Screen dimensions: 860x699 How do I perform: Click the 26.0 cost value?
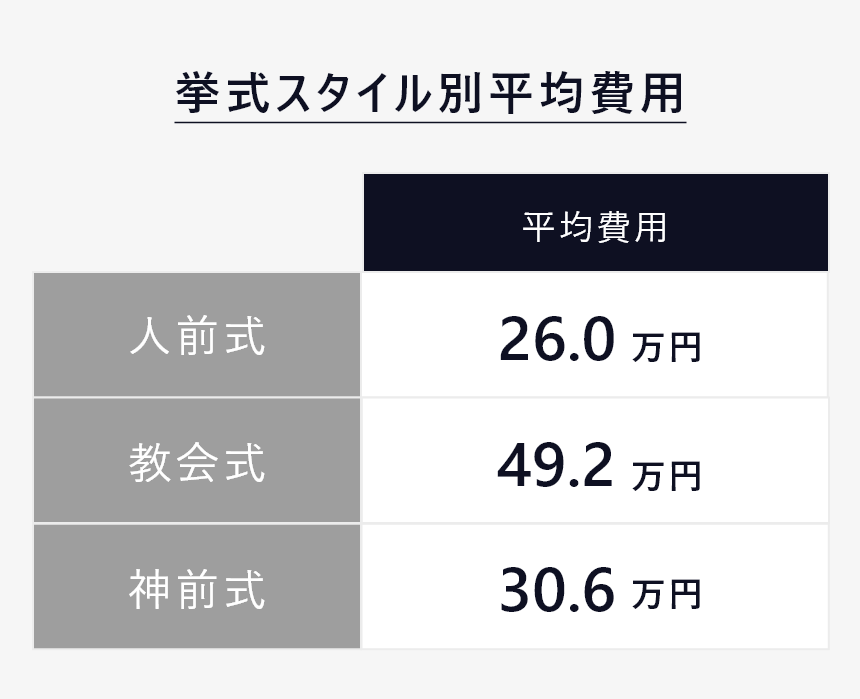[557, 339]
